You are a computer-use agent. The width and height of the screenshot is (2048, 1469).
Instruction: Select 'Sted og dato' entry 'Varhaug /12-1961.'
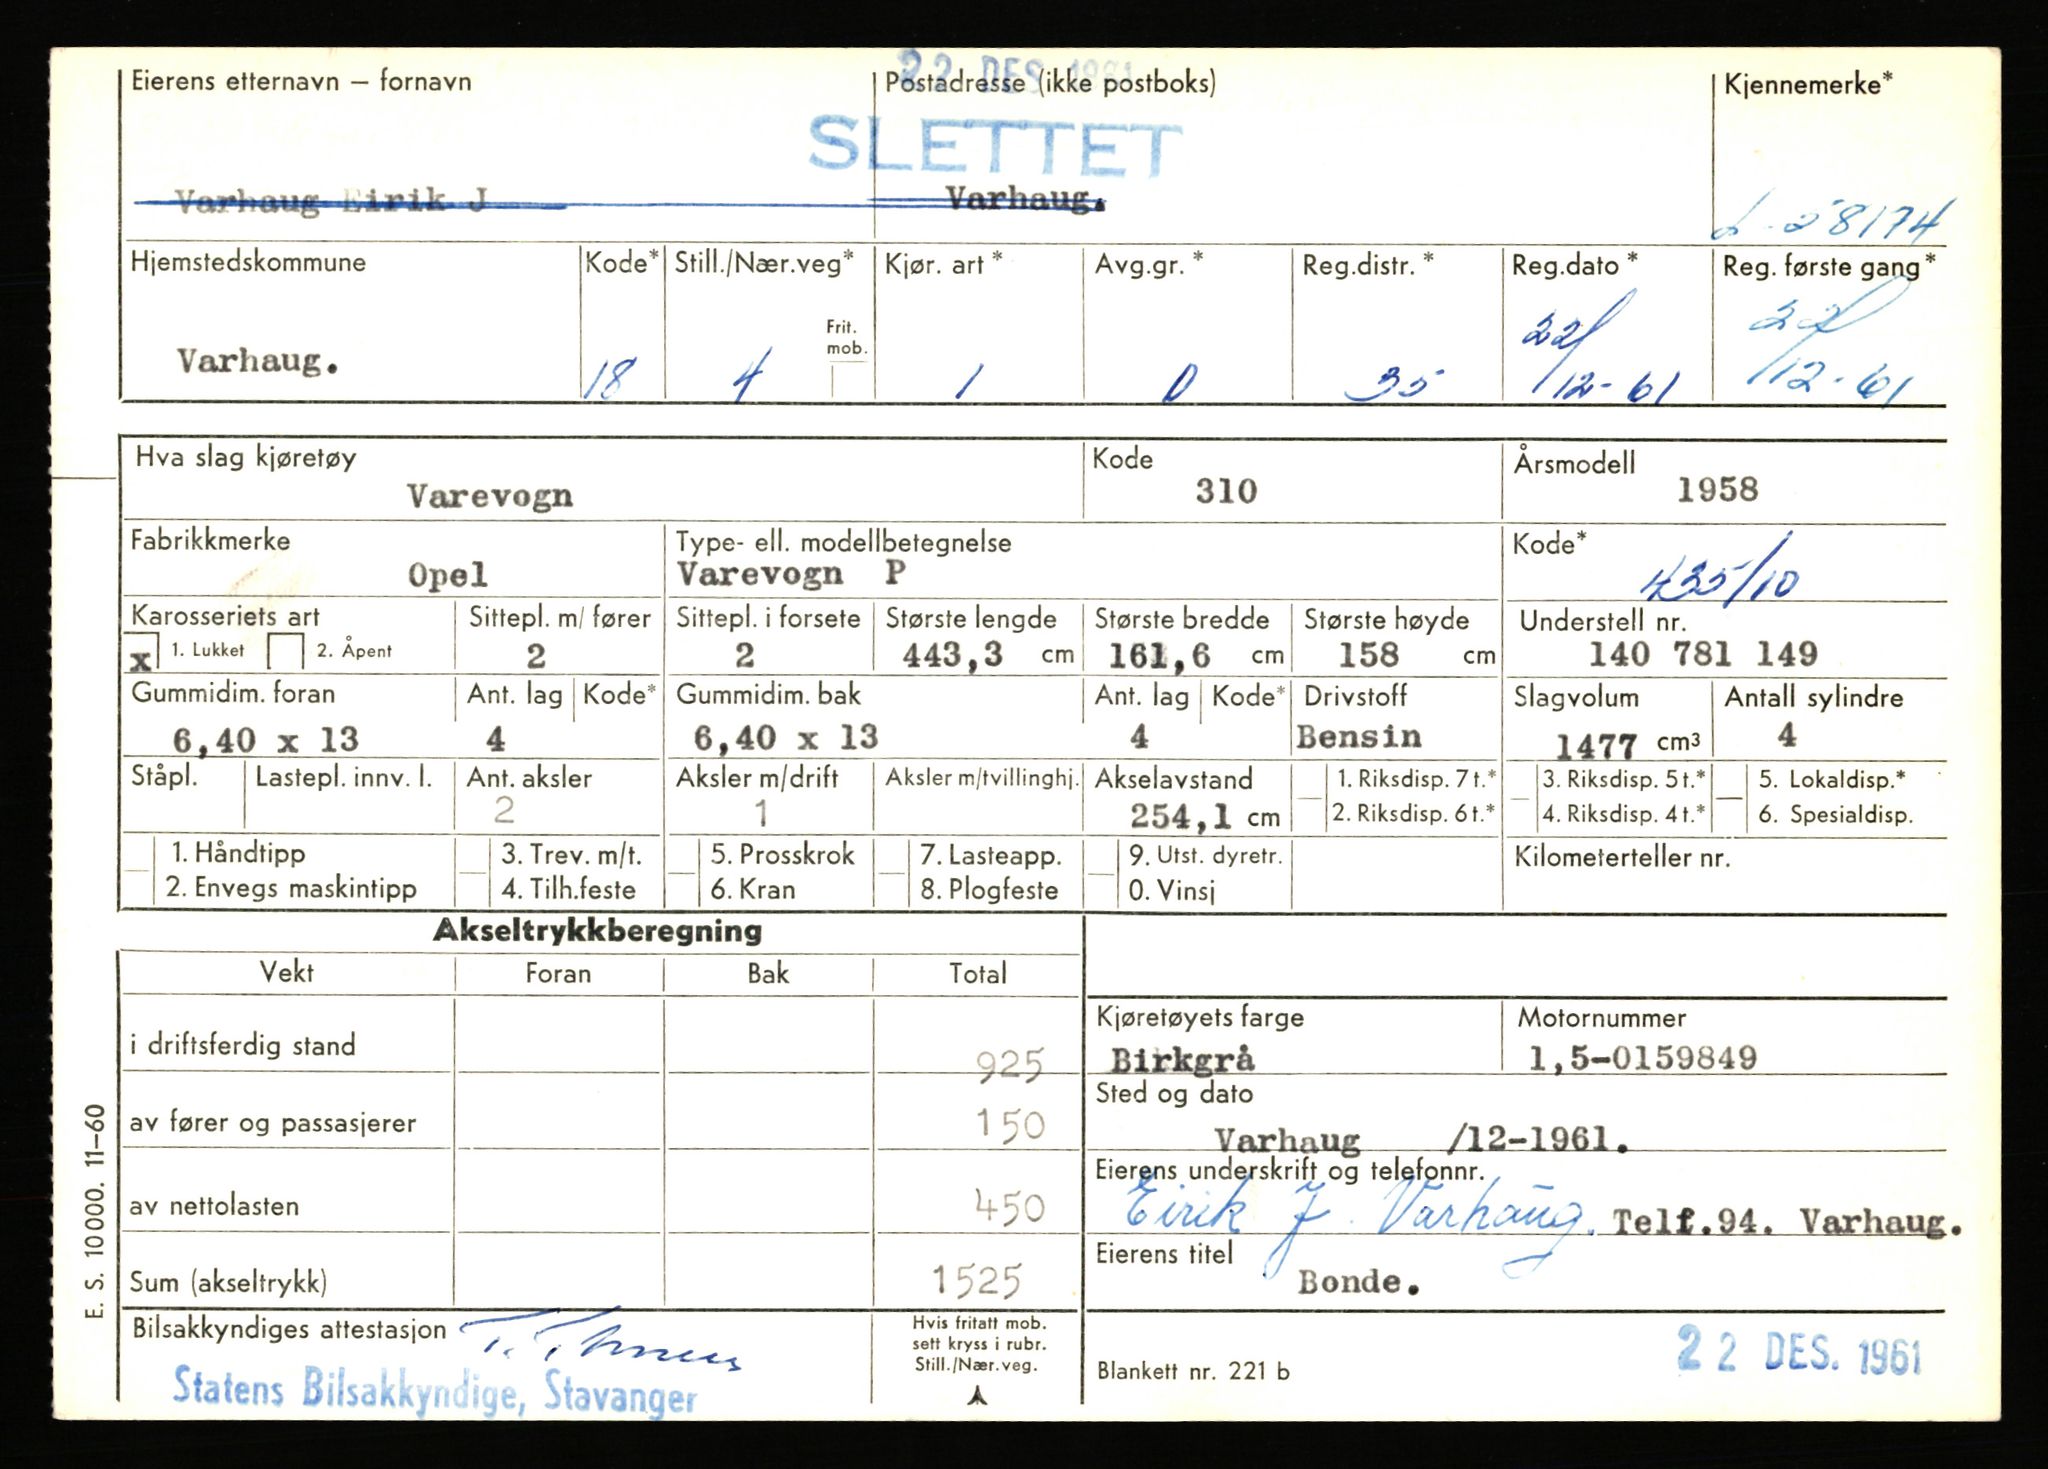pyautogui.click(x=1421, y=1140)
